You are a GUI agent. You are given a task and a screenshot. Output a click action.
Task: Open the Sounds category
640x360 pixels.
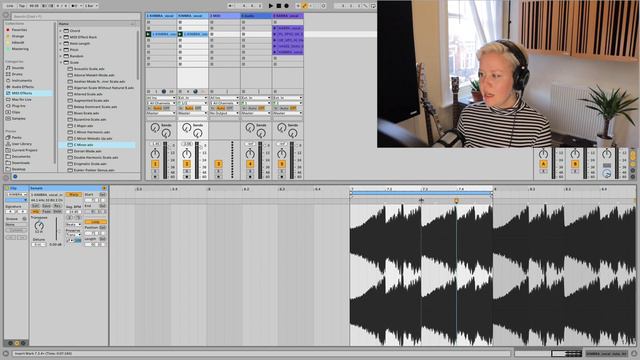18,68
